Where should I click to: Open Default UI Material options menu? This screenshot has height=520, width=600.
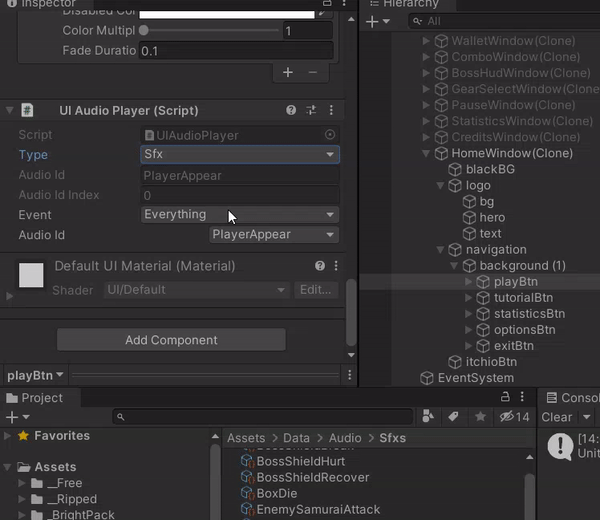336,266
